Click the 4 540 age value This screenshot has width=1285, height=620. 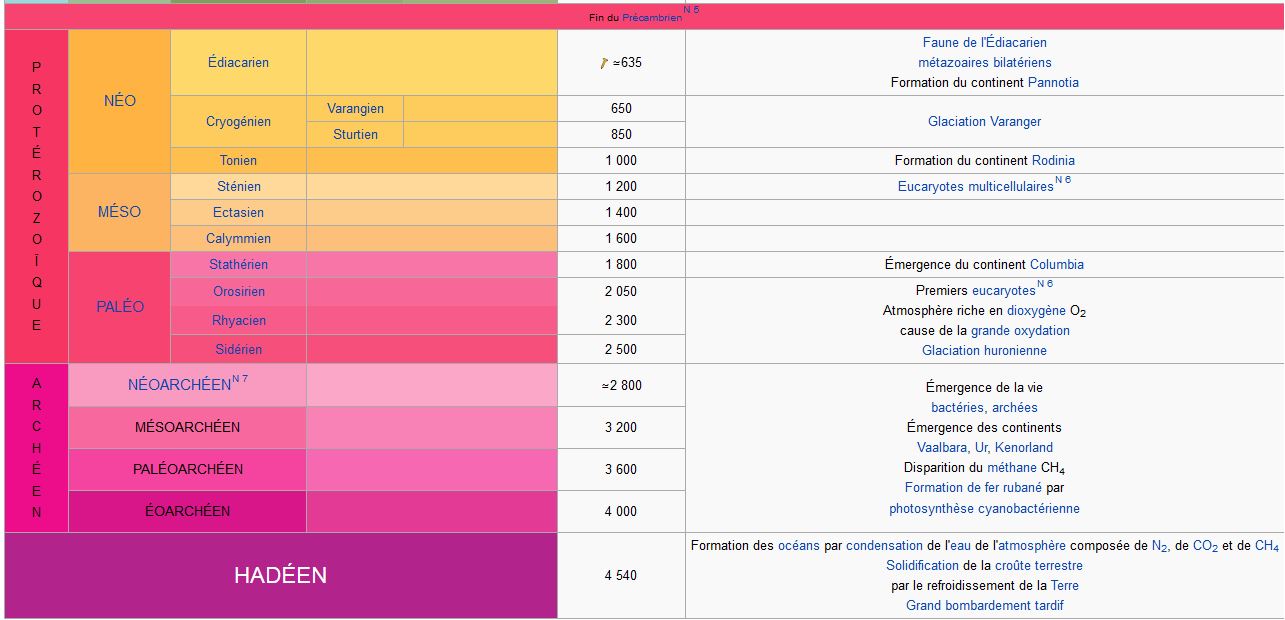pos(621,575)
